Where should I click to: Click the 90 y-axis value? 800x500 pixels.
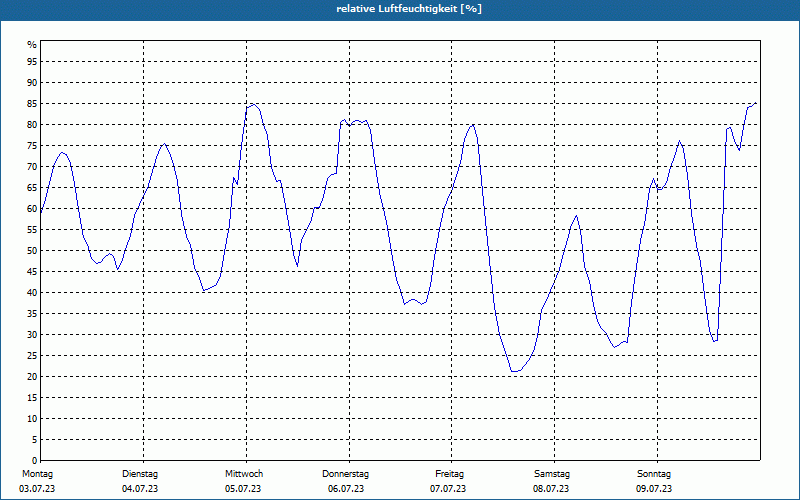[32, 83]
